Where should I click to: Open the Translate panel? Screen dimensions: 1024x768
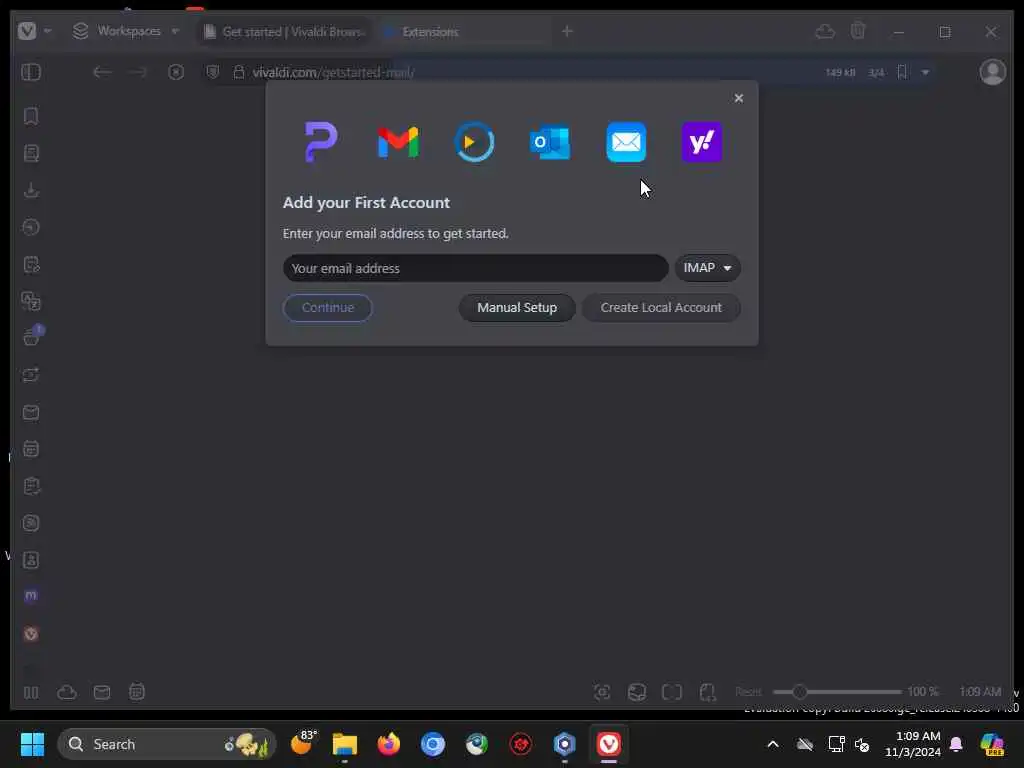click(31, 301)
